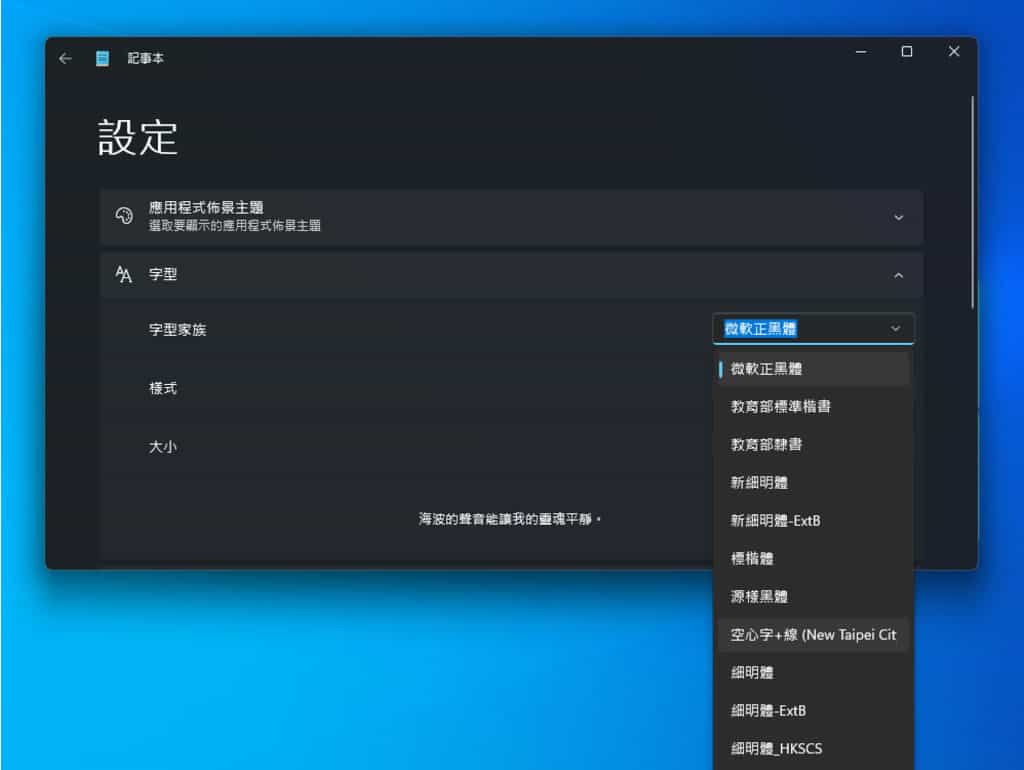Select 細明體_HKSCS font option
Viewport: 1024px width, 770px height.
click(x=813, y=748)
